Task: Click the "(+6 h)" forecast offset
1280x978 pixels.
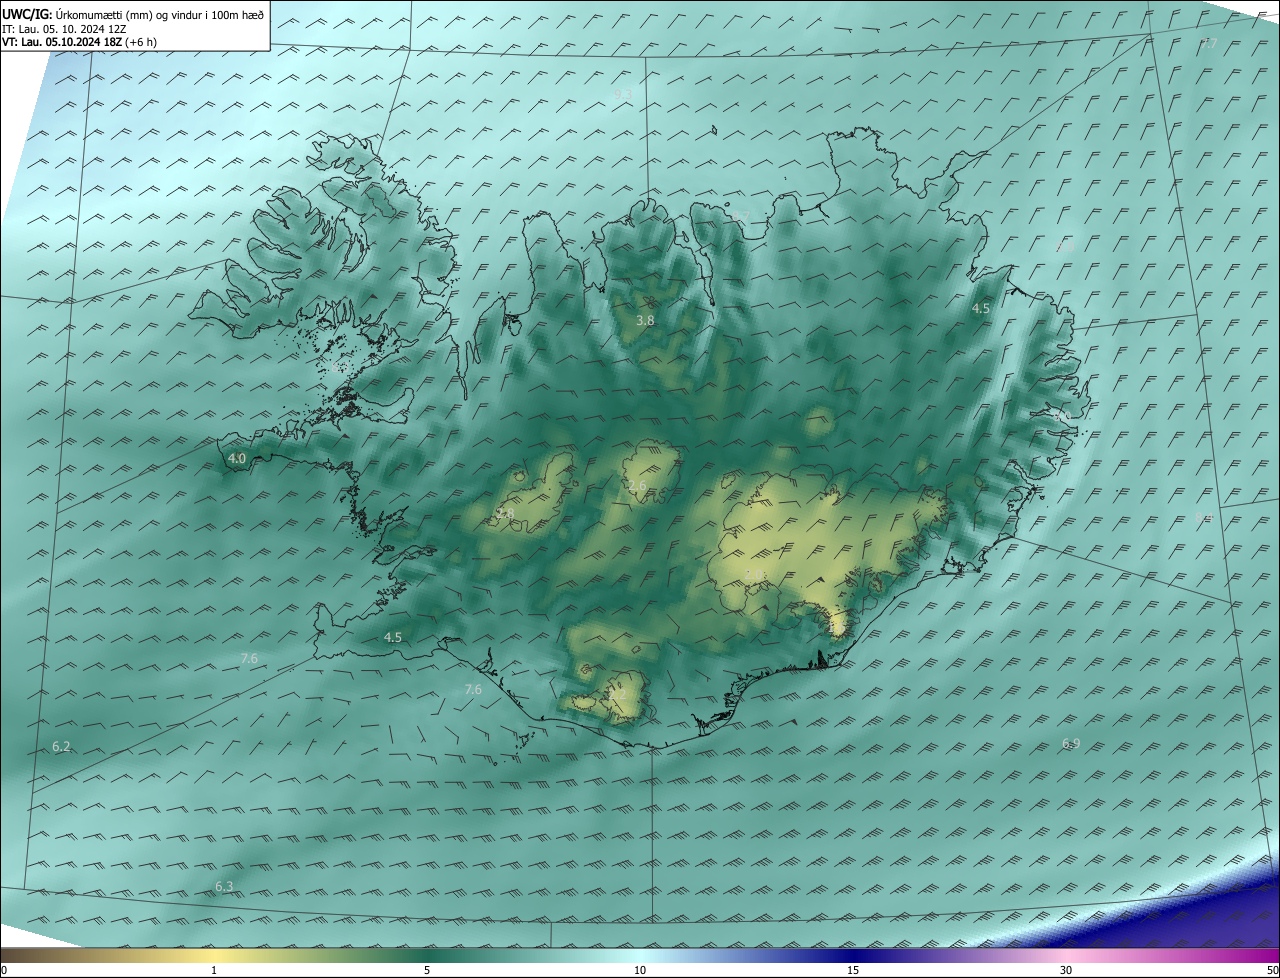Action: click(143, 43)
